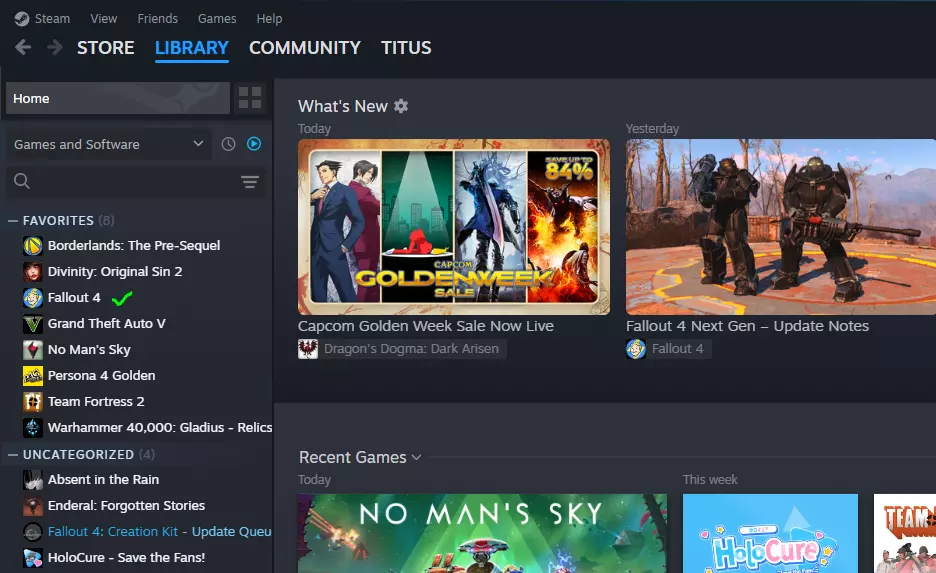Select Persona 4 Golden
The image size is (936, 573).
[x=101, y=375]
